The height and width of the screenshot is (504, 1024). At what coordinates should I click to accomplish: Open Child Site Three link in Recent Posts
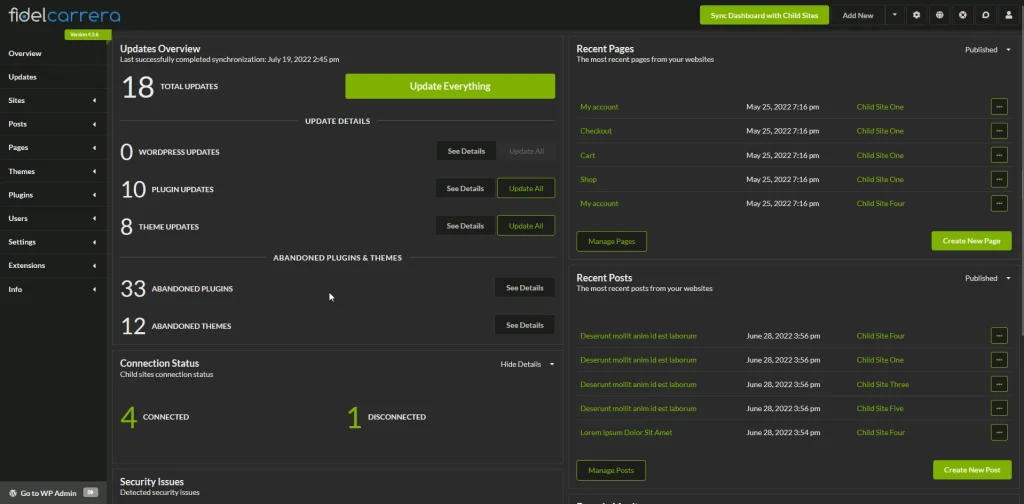pyautogui.click(x=882, y=384)
